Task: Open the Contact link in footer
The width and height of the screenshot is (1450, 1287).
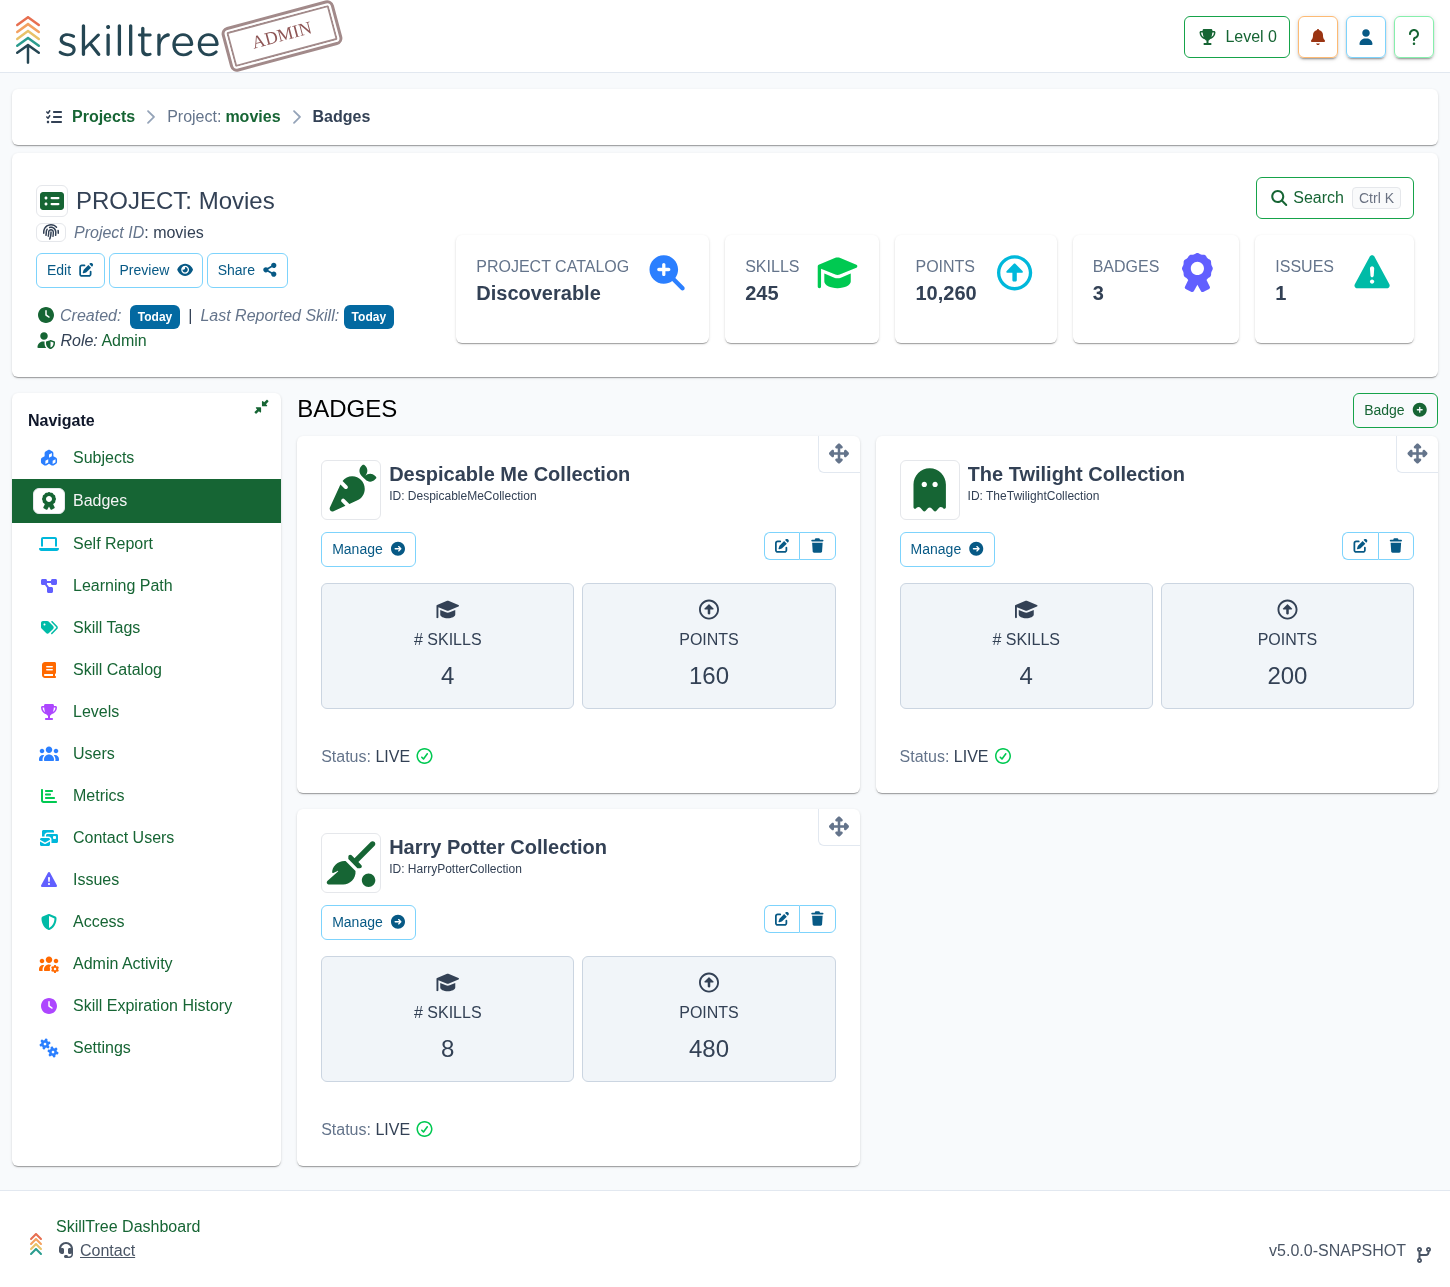Action: [x=107, y=1250]
